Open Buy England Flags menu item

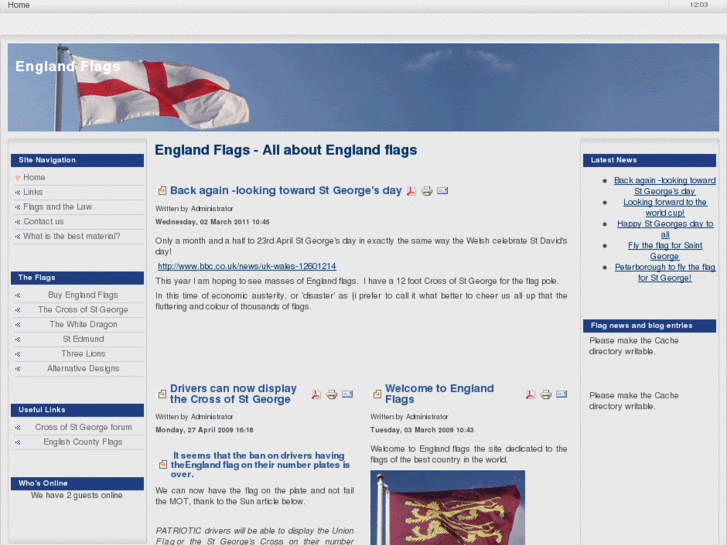click(83, 295)
